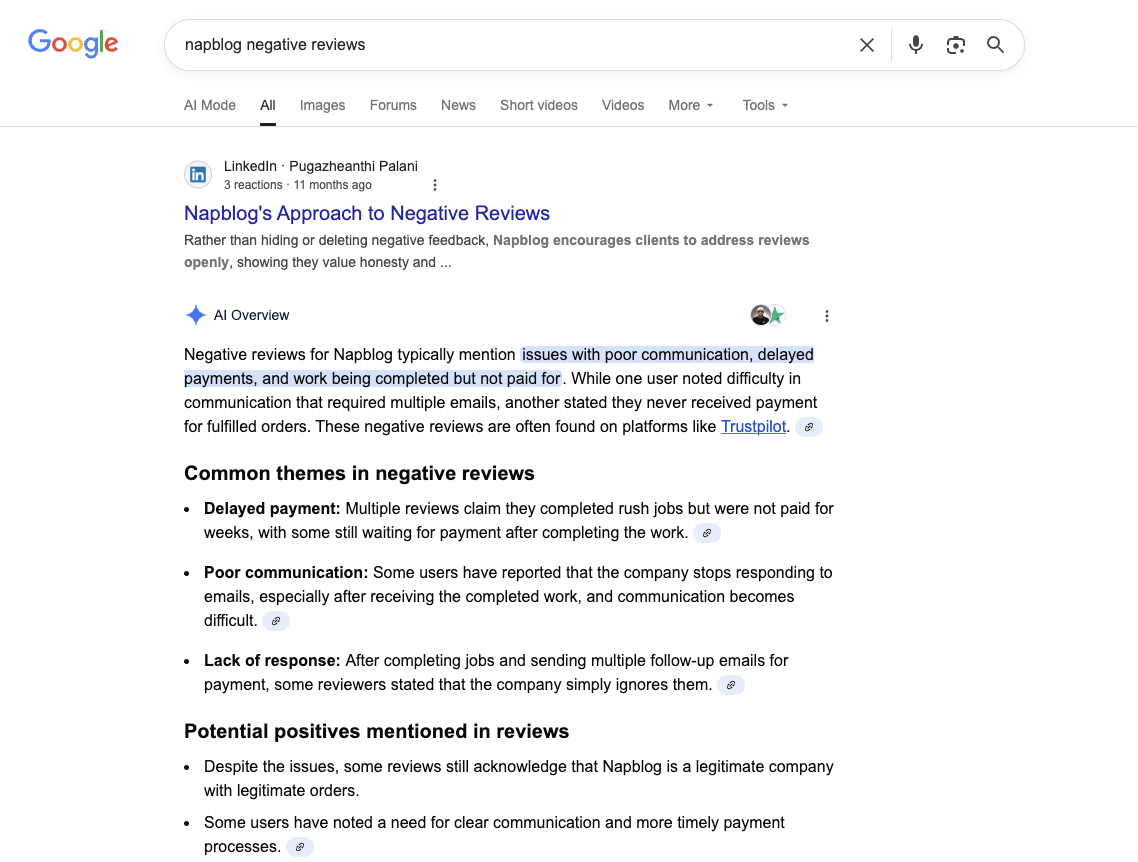The width and height of the screenshot is (1138, 862).
Task: Click the AI Overview source avatars thumbnail
Action: click(768, 316)
